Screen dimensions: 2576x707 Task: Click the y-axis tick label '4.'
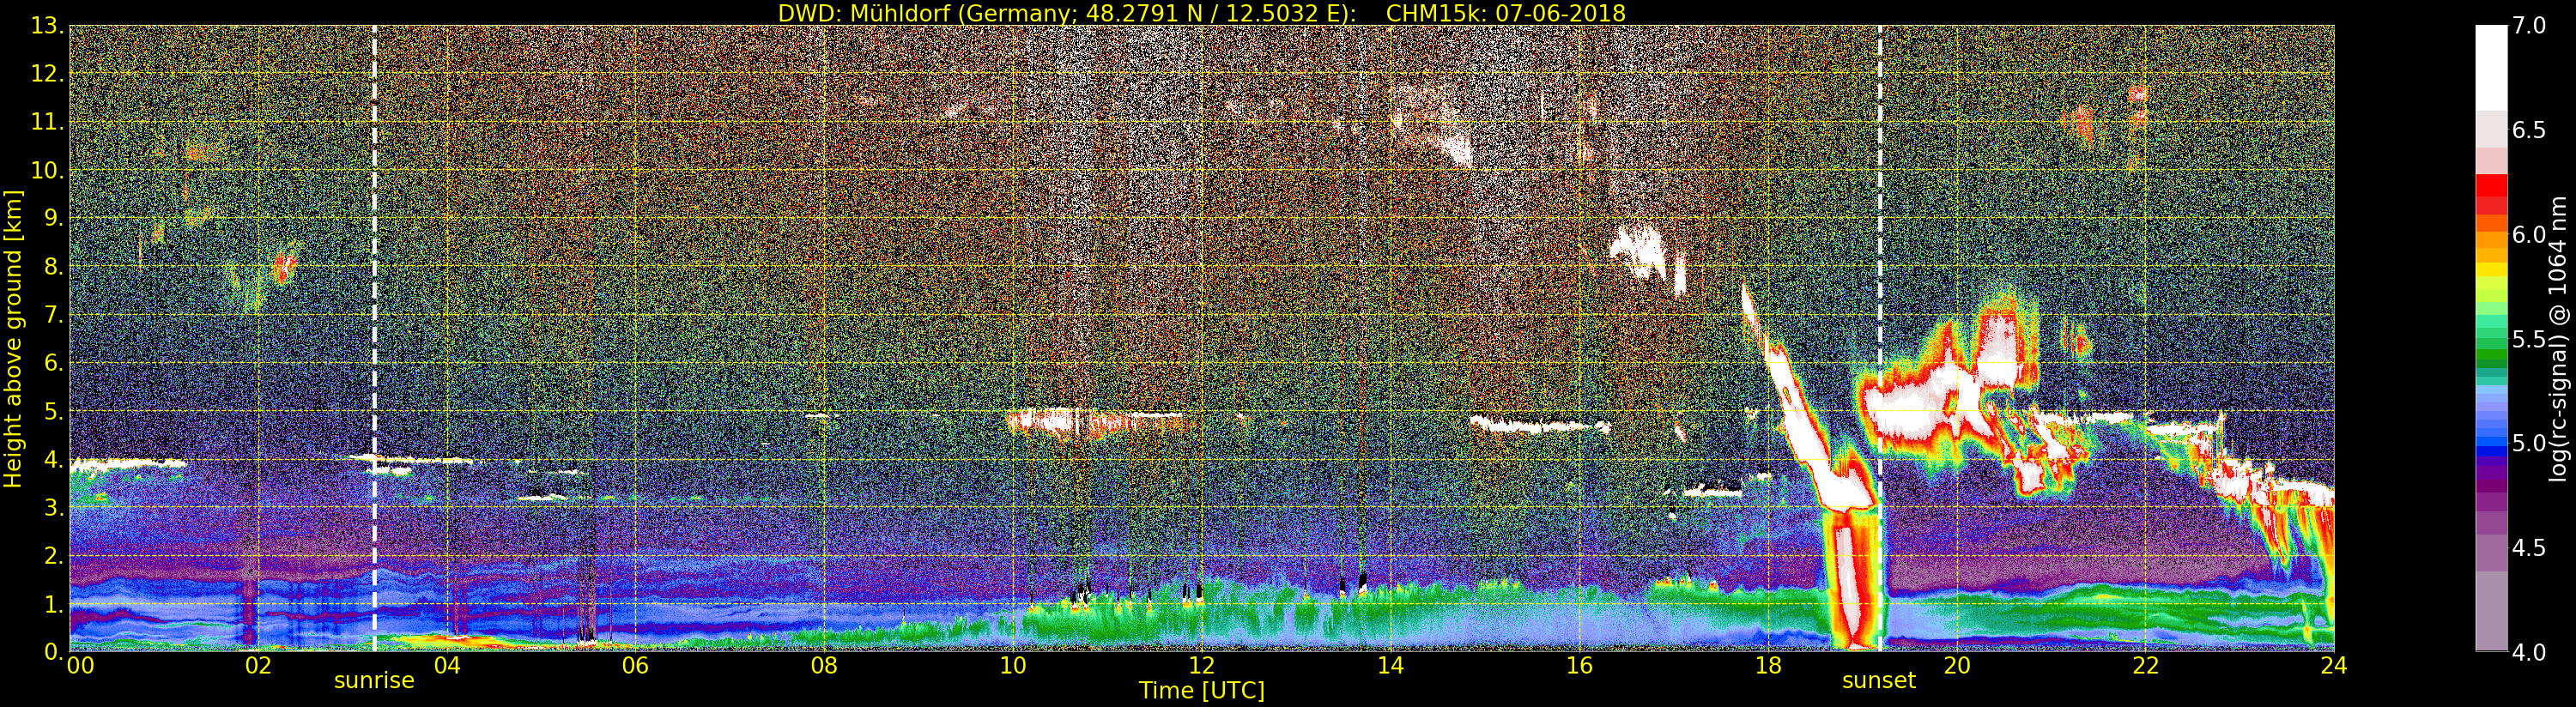(53, 459)
